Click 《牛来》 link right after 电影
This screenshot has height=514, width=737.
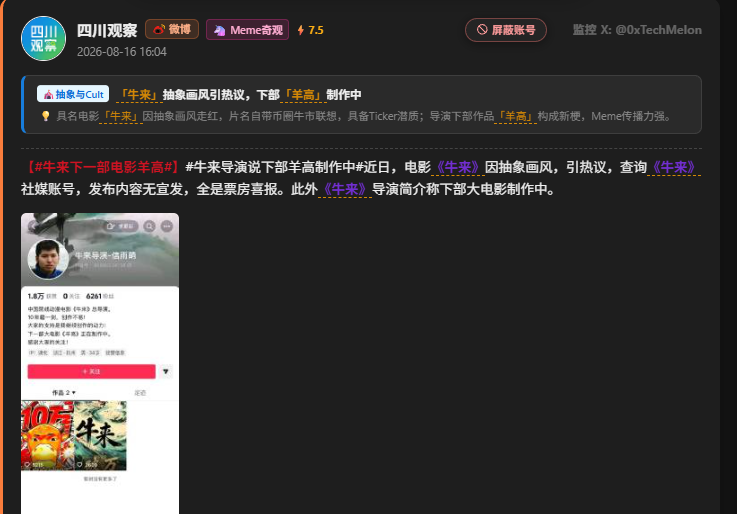tap(458, 167)
